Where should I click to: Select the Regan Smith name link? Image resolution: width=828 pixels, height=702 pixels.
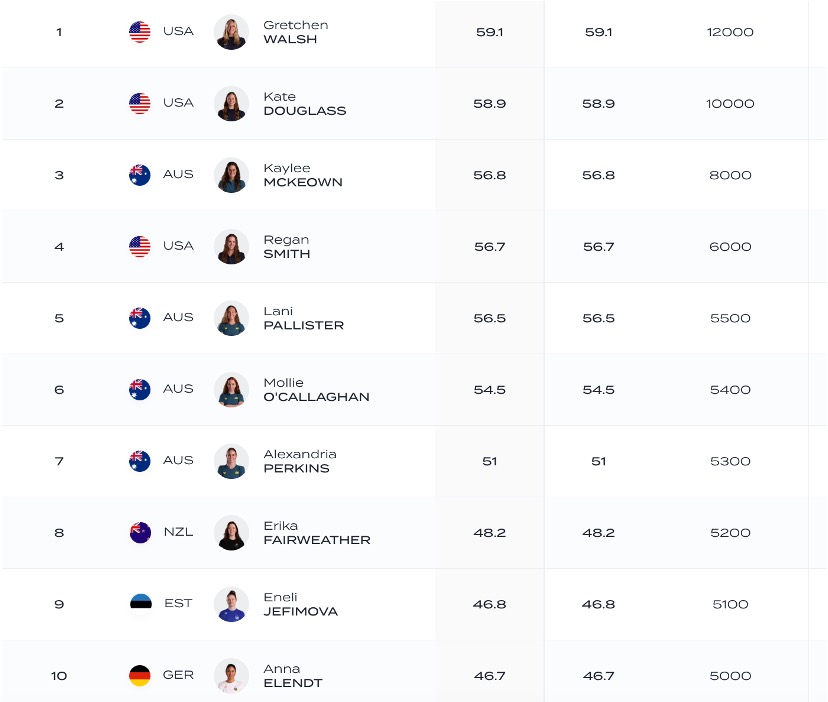tap(286, 247)
